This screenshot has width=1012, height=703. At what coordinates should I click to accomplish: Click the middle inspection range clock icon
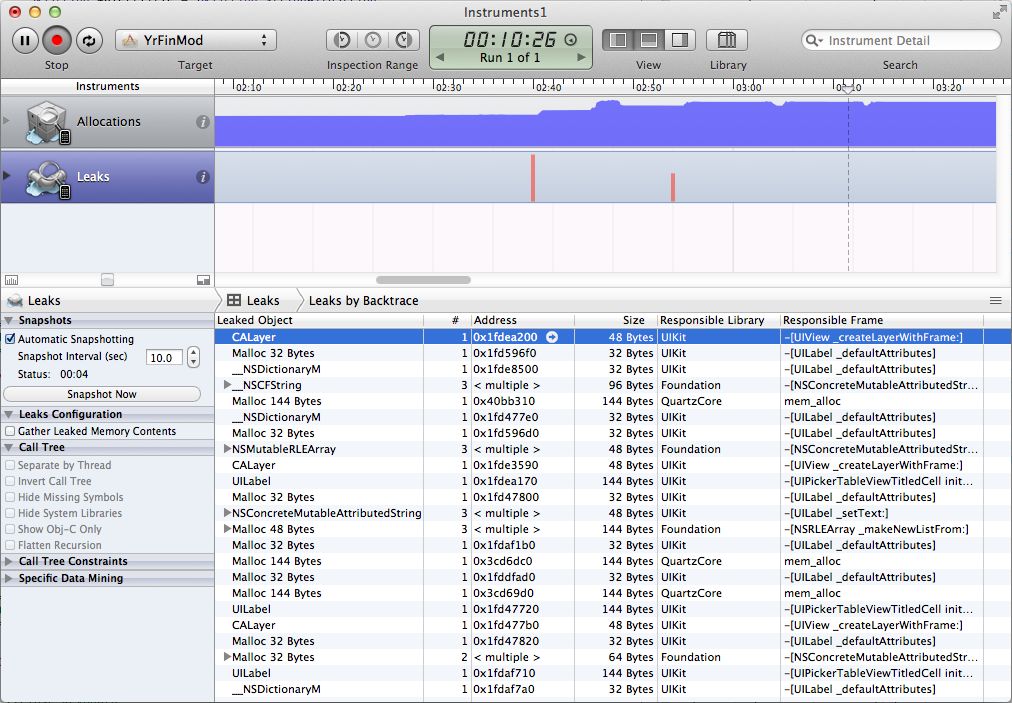373,40
